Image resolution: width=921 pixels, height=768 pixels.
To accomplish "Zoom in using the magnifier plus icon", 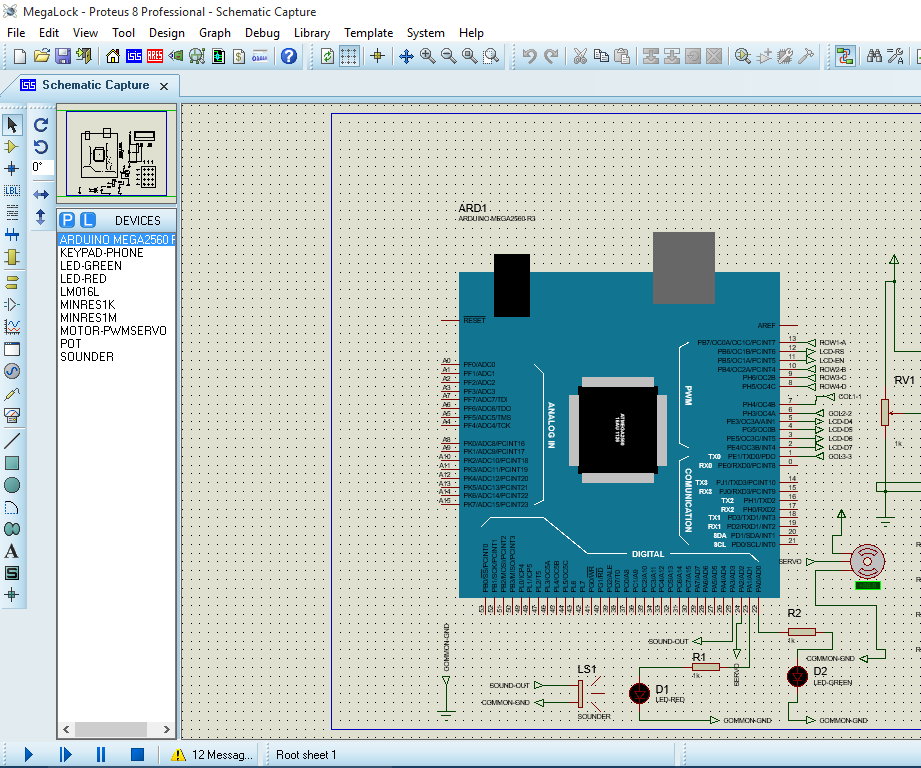I will click(428, 56).
